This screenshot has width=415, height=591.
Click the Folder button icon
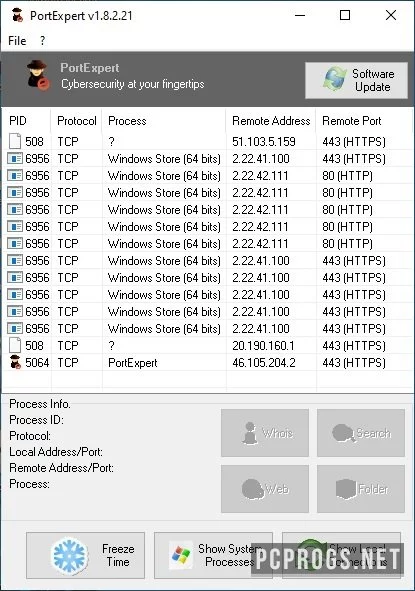pyautogui.click(x=346, y=489)
